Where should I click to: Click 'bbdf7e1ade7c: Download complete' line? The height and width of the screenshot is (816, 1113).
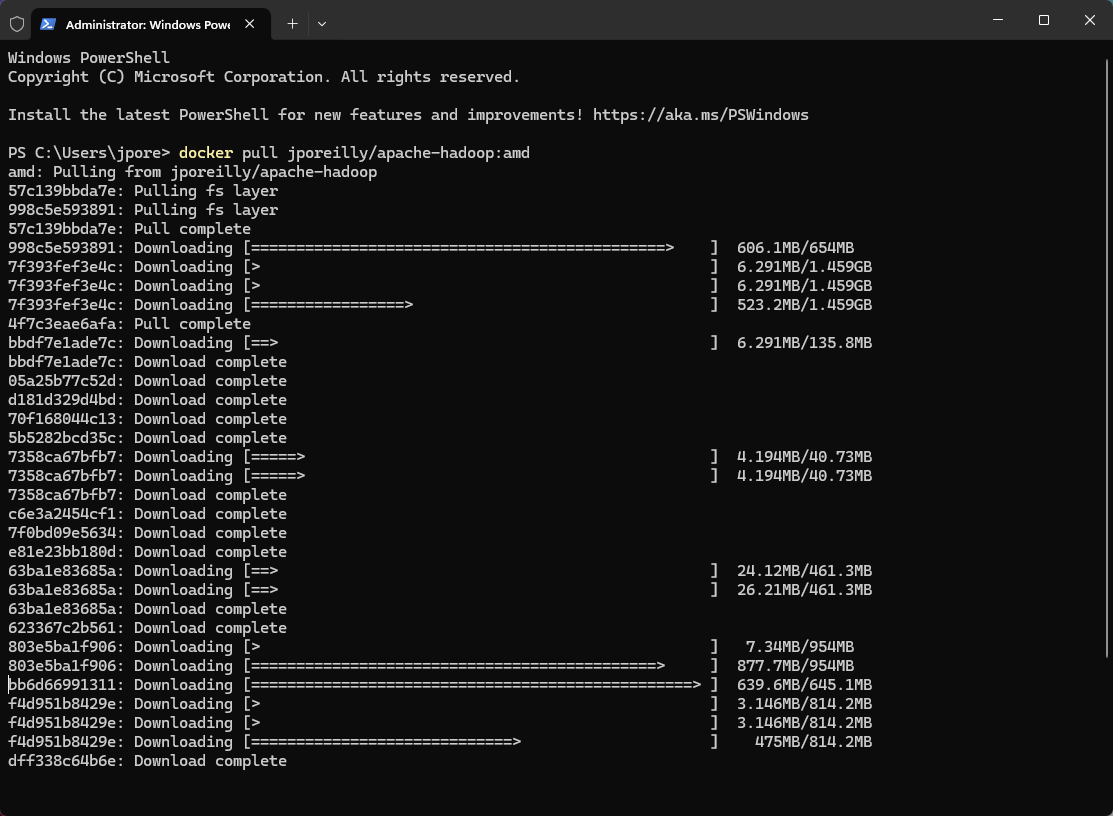click(147, 362)
